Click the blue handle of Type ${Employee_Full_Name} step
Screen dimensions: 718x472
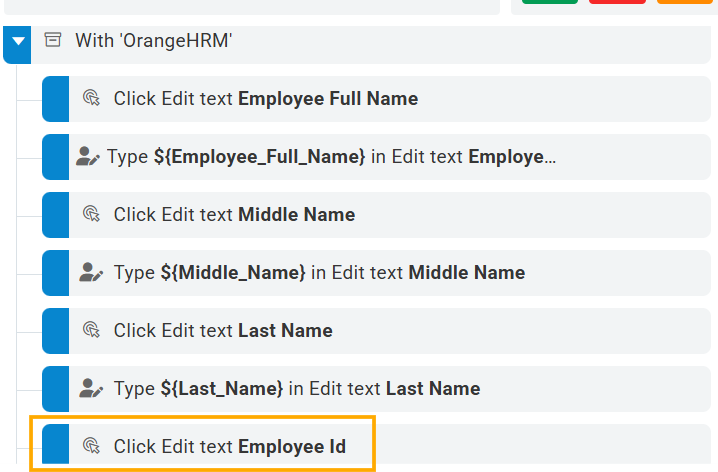click(x=55, y=157)
